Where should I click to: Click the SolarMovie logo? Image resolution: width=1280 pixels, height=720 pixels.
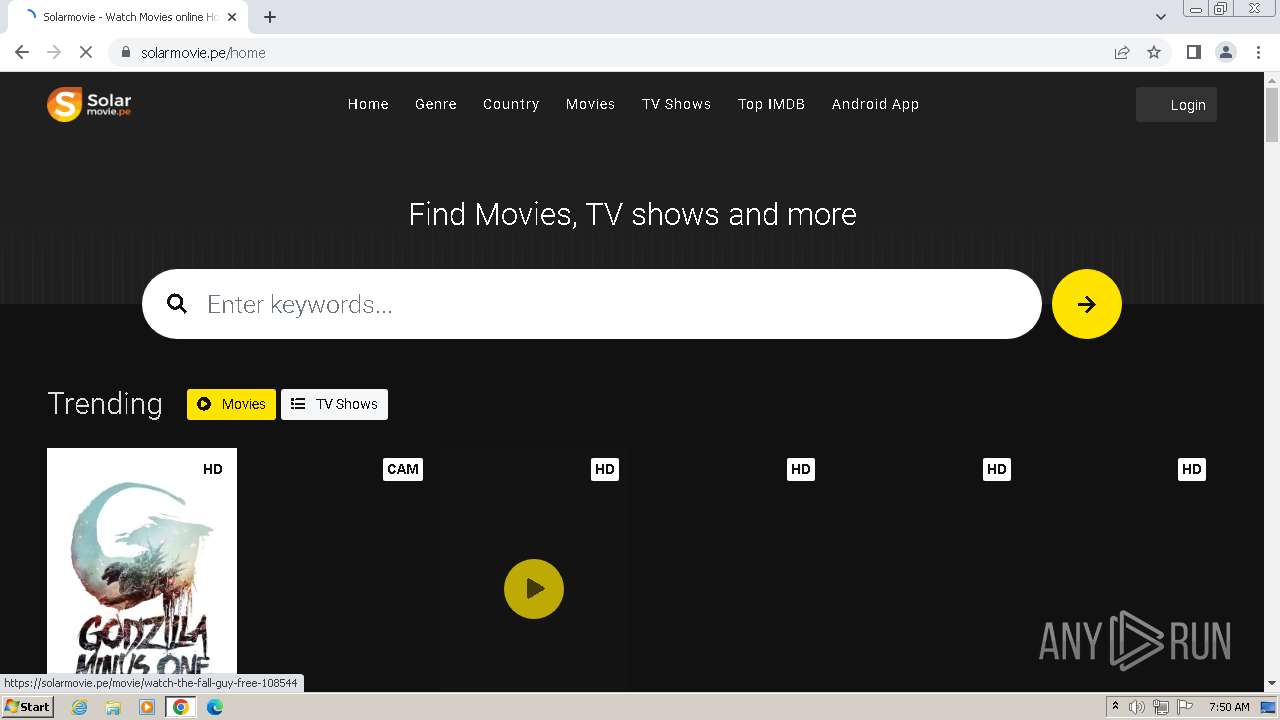[x=89, y=104]
